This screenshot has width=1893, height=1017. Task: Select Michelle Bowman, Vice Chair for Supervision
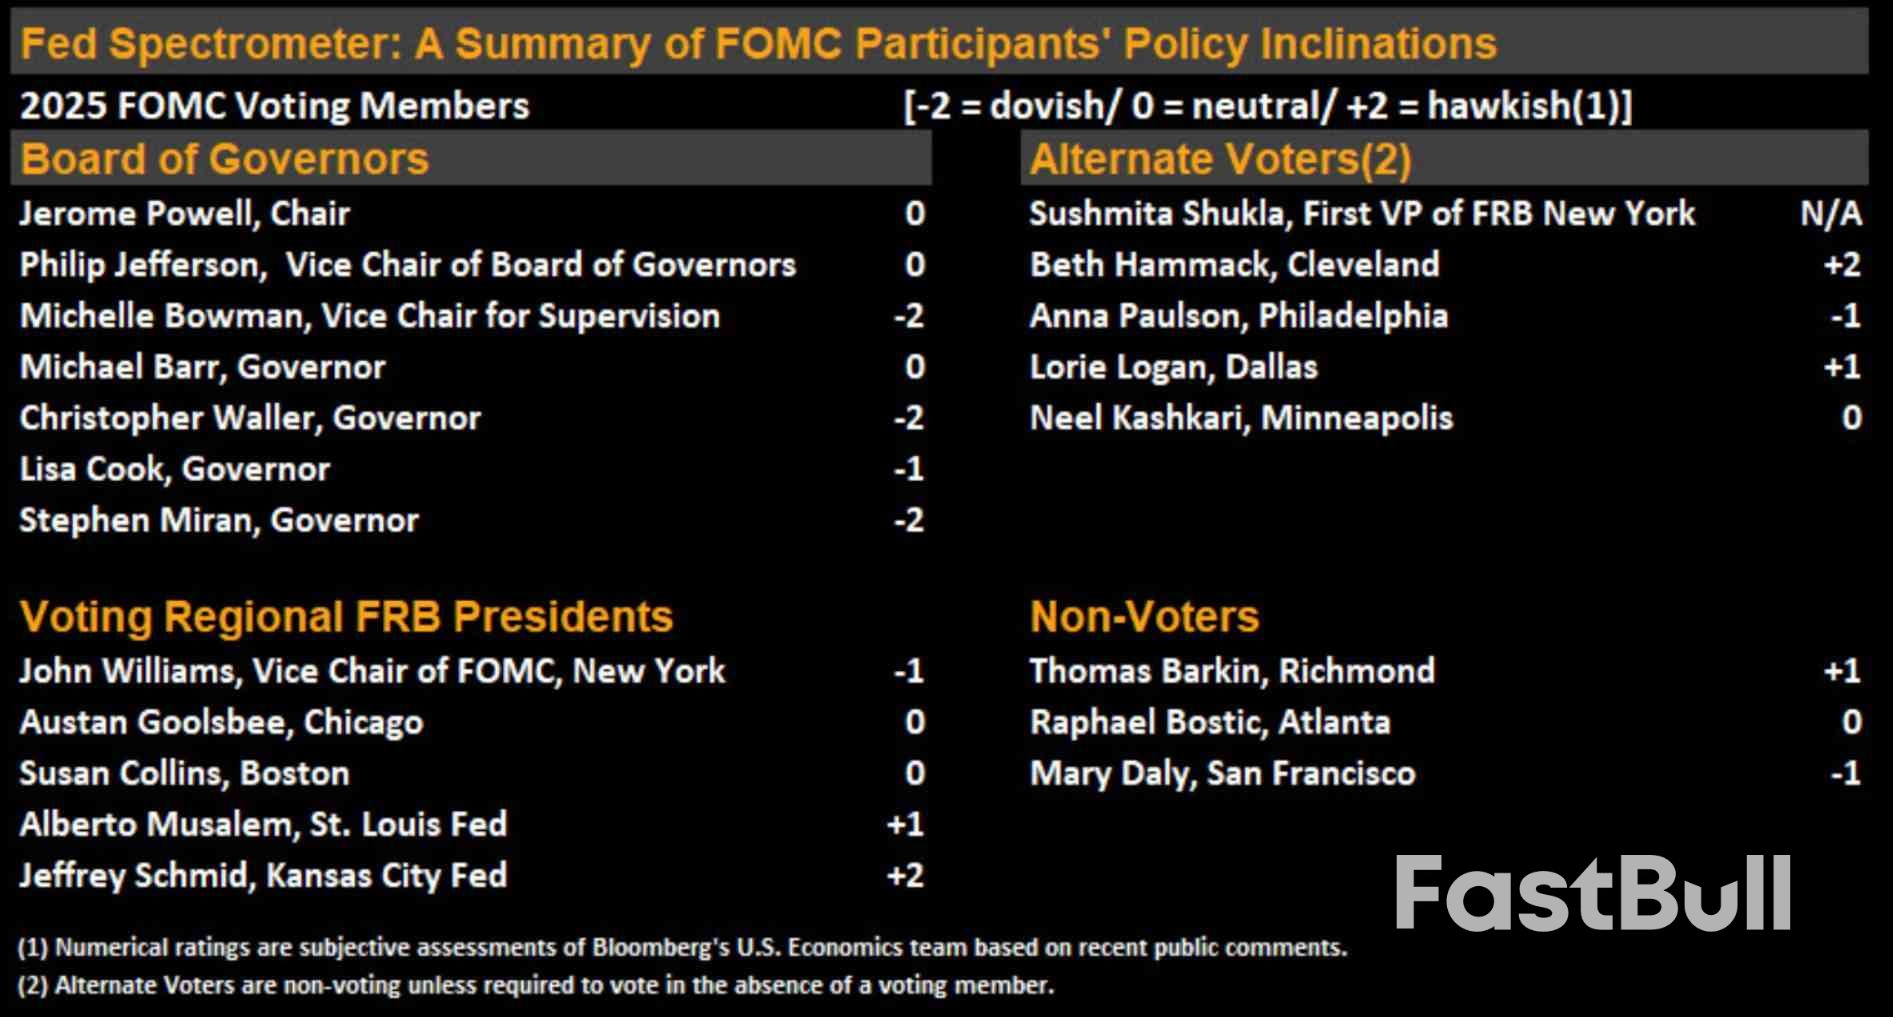(x=370, y=316)
